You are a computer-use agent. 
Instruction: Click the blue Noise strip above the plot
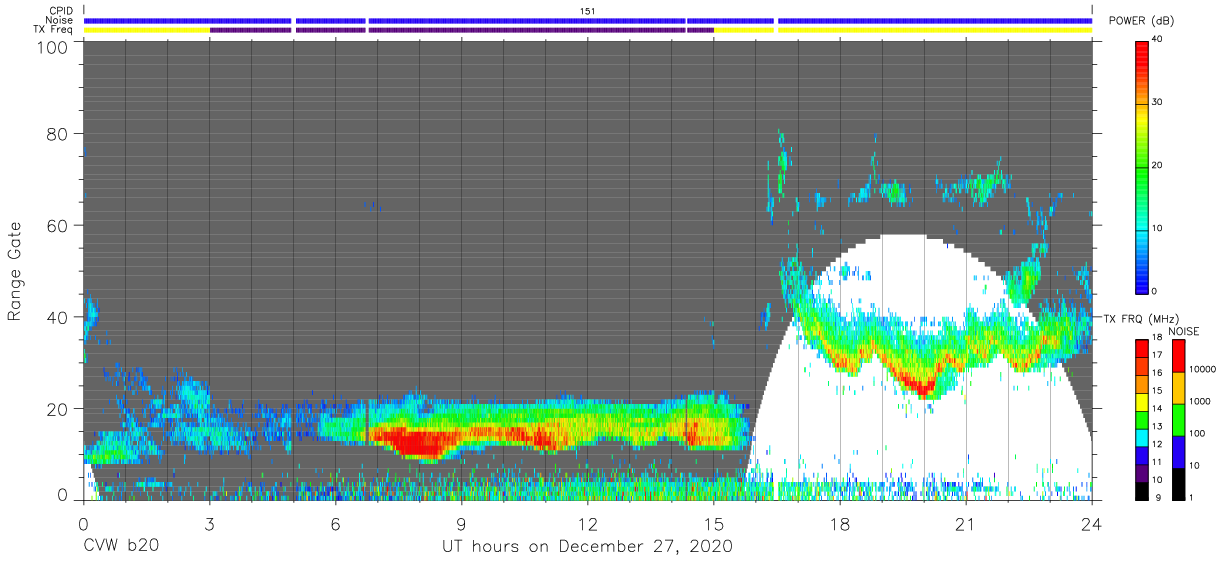click(x=588, y=20)
